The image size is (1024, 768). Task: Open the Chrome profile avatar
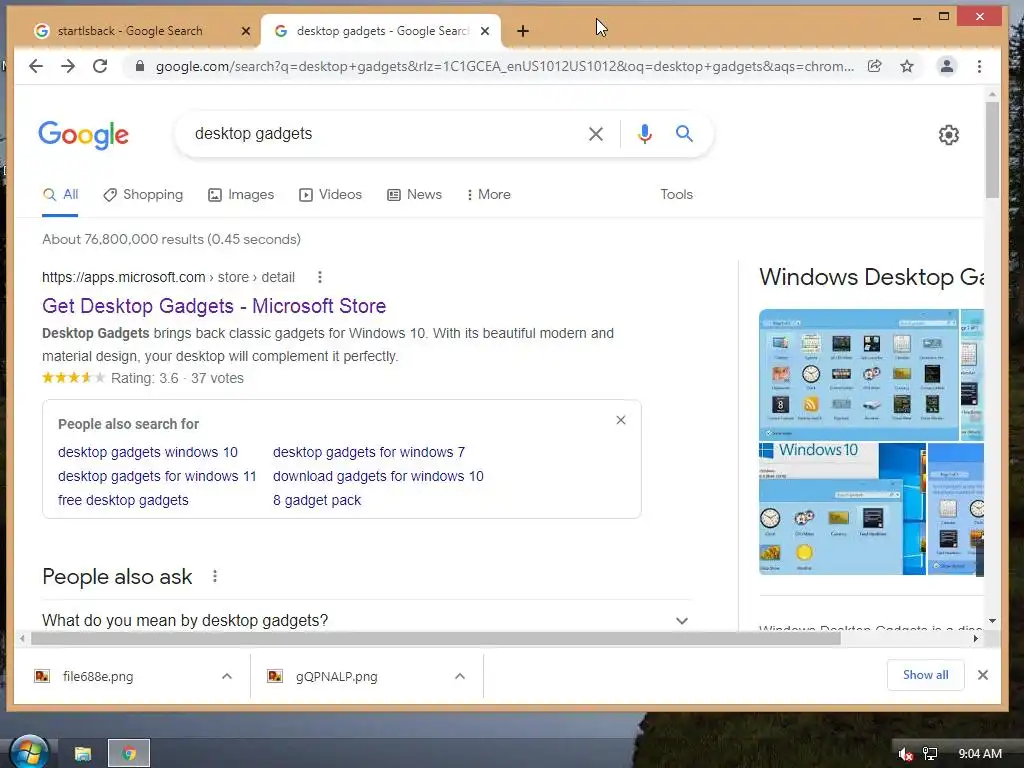pyautogui.click(x=946, y=66)
